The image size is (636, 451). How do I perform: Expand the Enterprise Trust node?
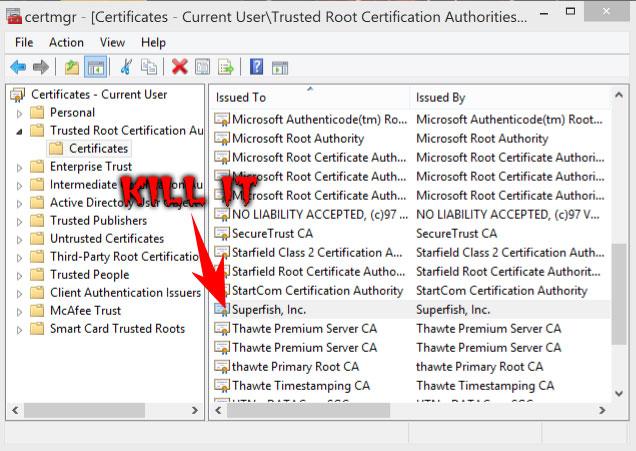coord(19,168)
